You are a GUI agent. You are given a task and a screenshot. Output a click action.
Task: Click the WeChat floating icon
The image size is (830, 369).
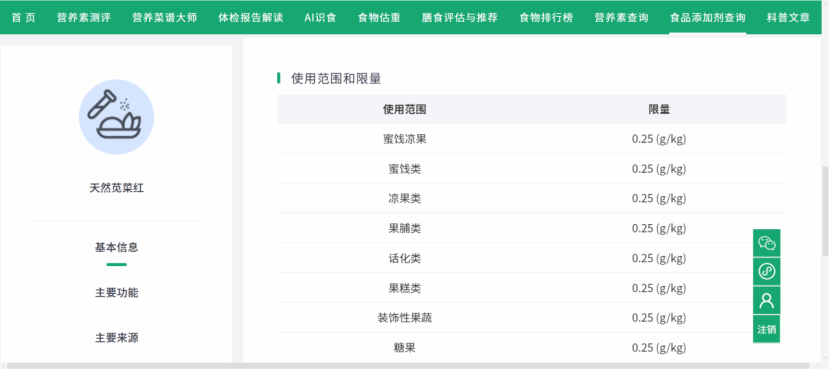766,243
